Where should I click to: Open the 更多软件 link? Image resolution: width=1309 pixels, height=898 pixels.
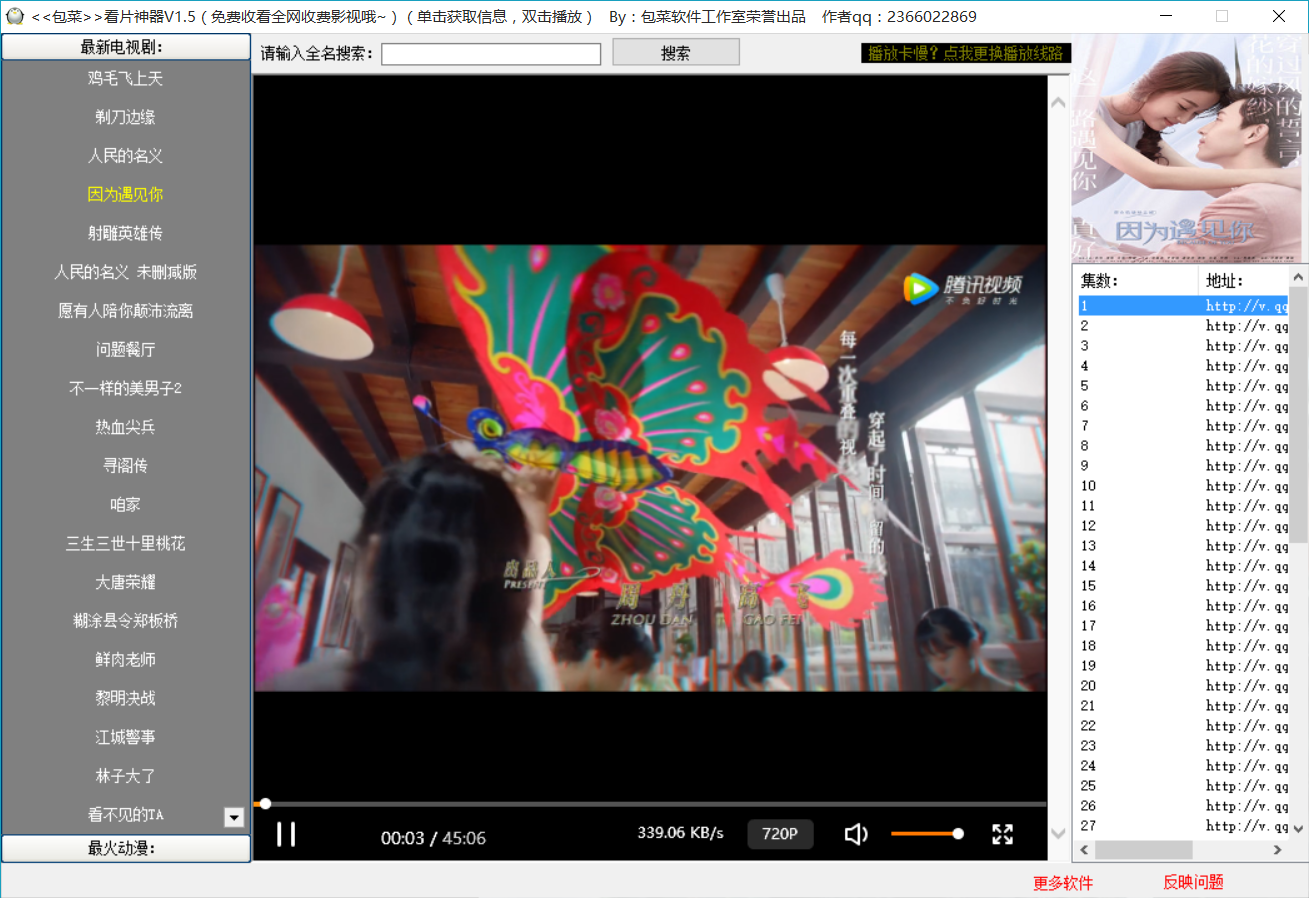coord(1062,883)
